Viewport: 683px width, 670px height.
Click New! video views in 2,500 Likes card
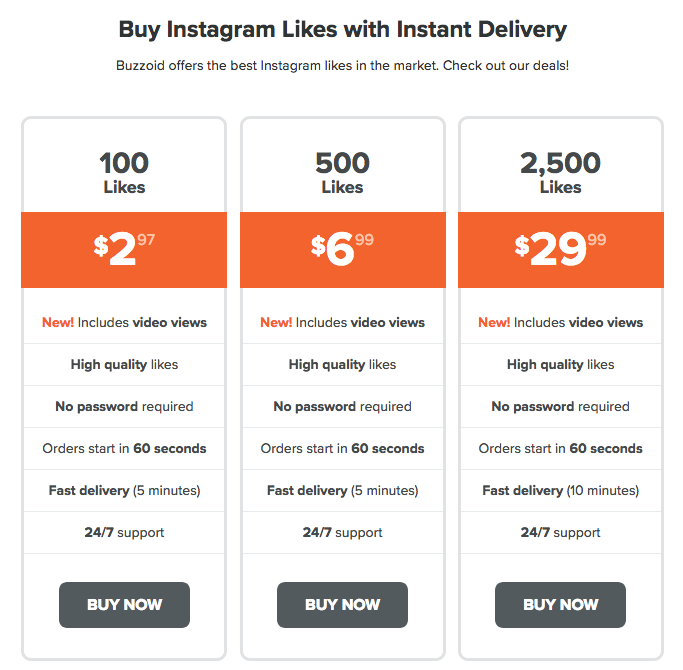[561, 322]
